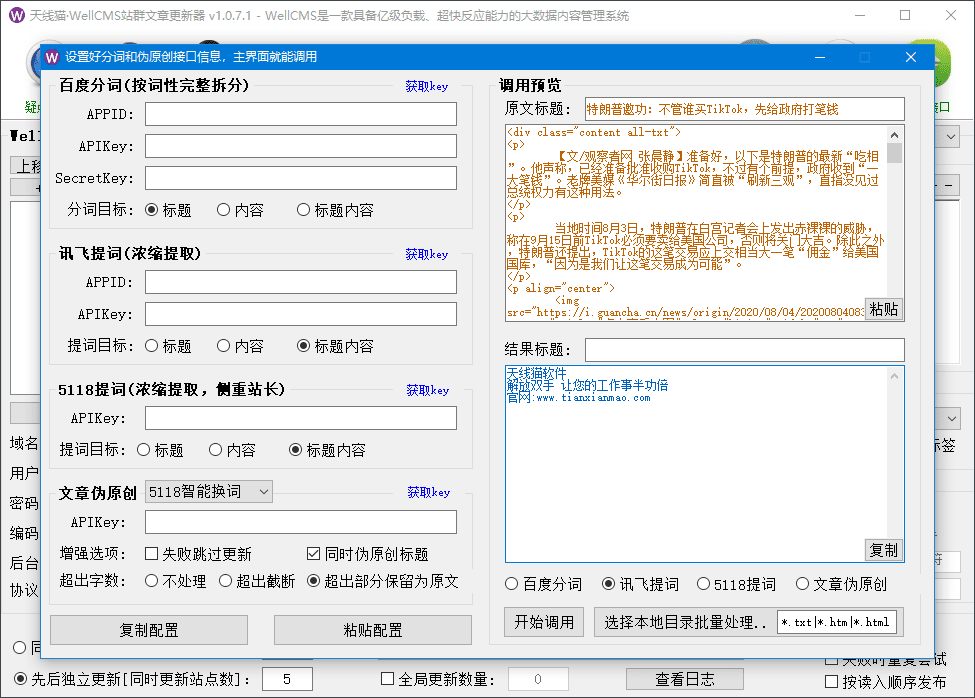Click source text scrollbar up arrow

tap(894, 135)
